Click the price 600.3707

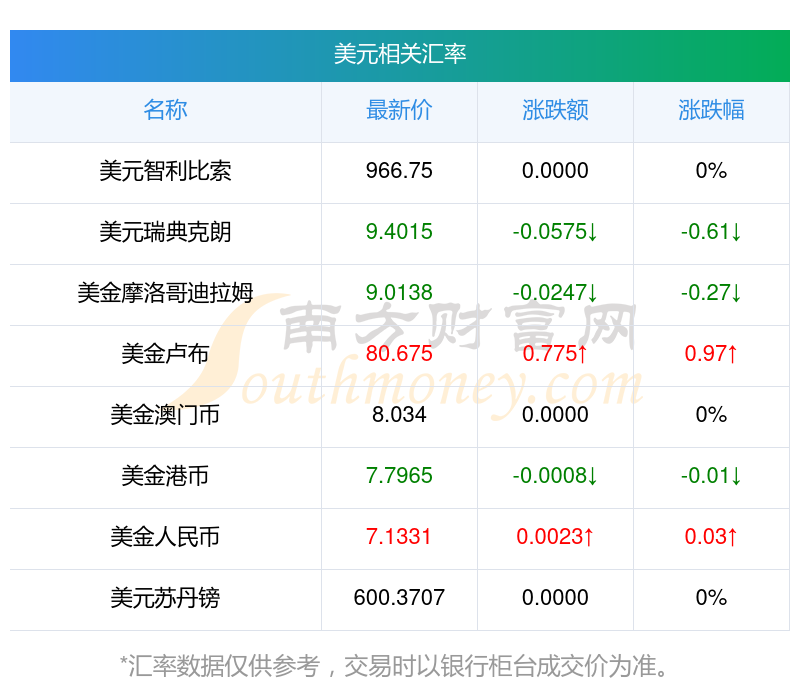(x=399, y=598)
